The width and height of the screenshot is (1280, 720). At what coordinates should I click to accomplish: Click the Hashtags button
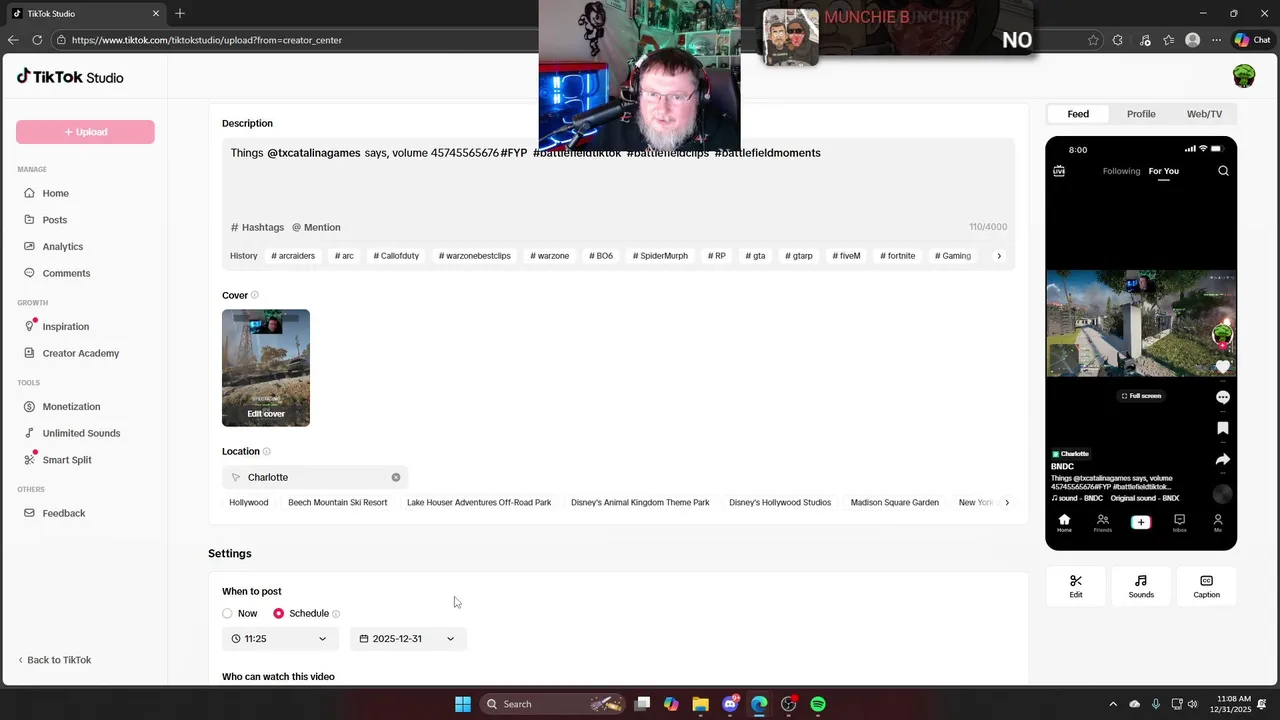258,227
